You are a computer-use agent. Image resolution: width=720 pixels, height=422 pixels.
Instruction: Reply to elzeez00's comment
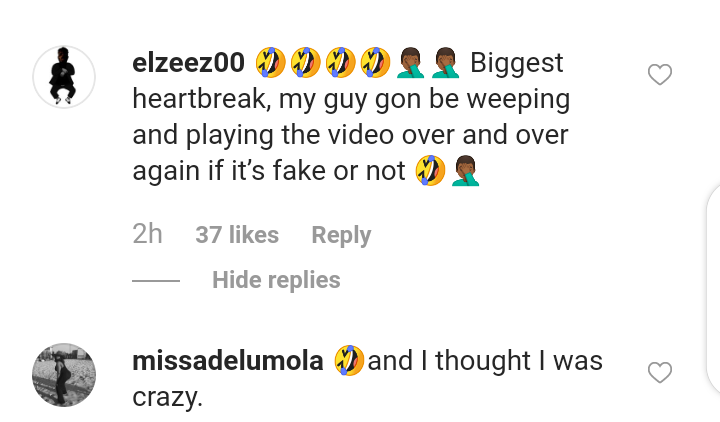point(341,235)
